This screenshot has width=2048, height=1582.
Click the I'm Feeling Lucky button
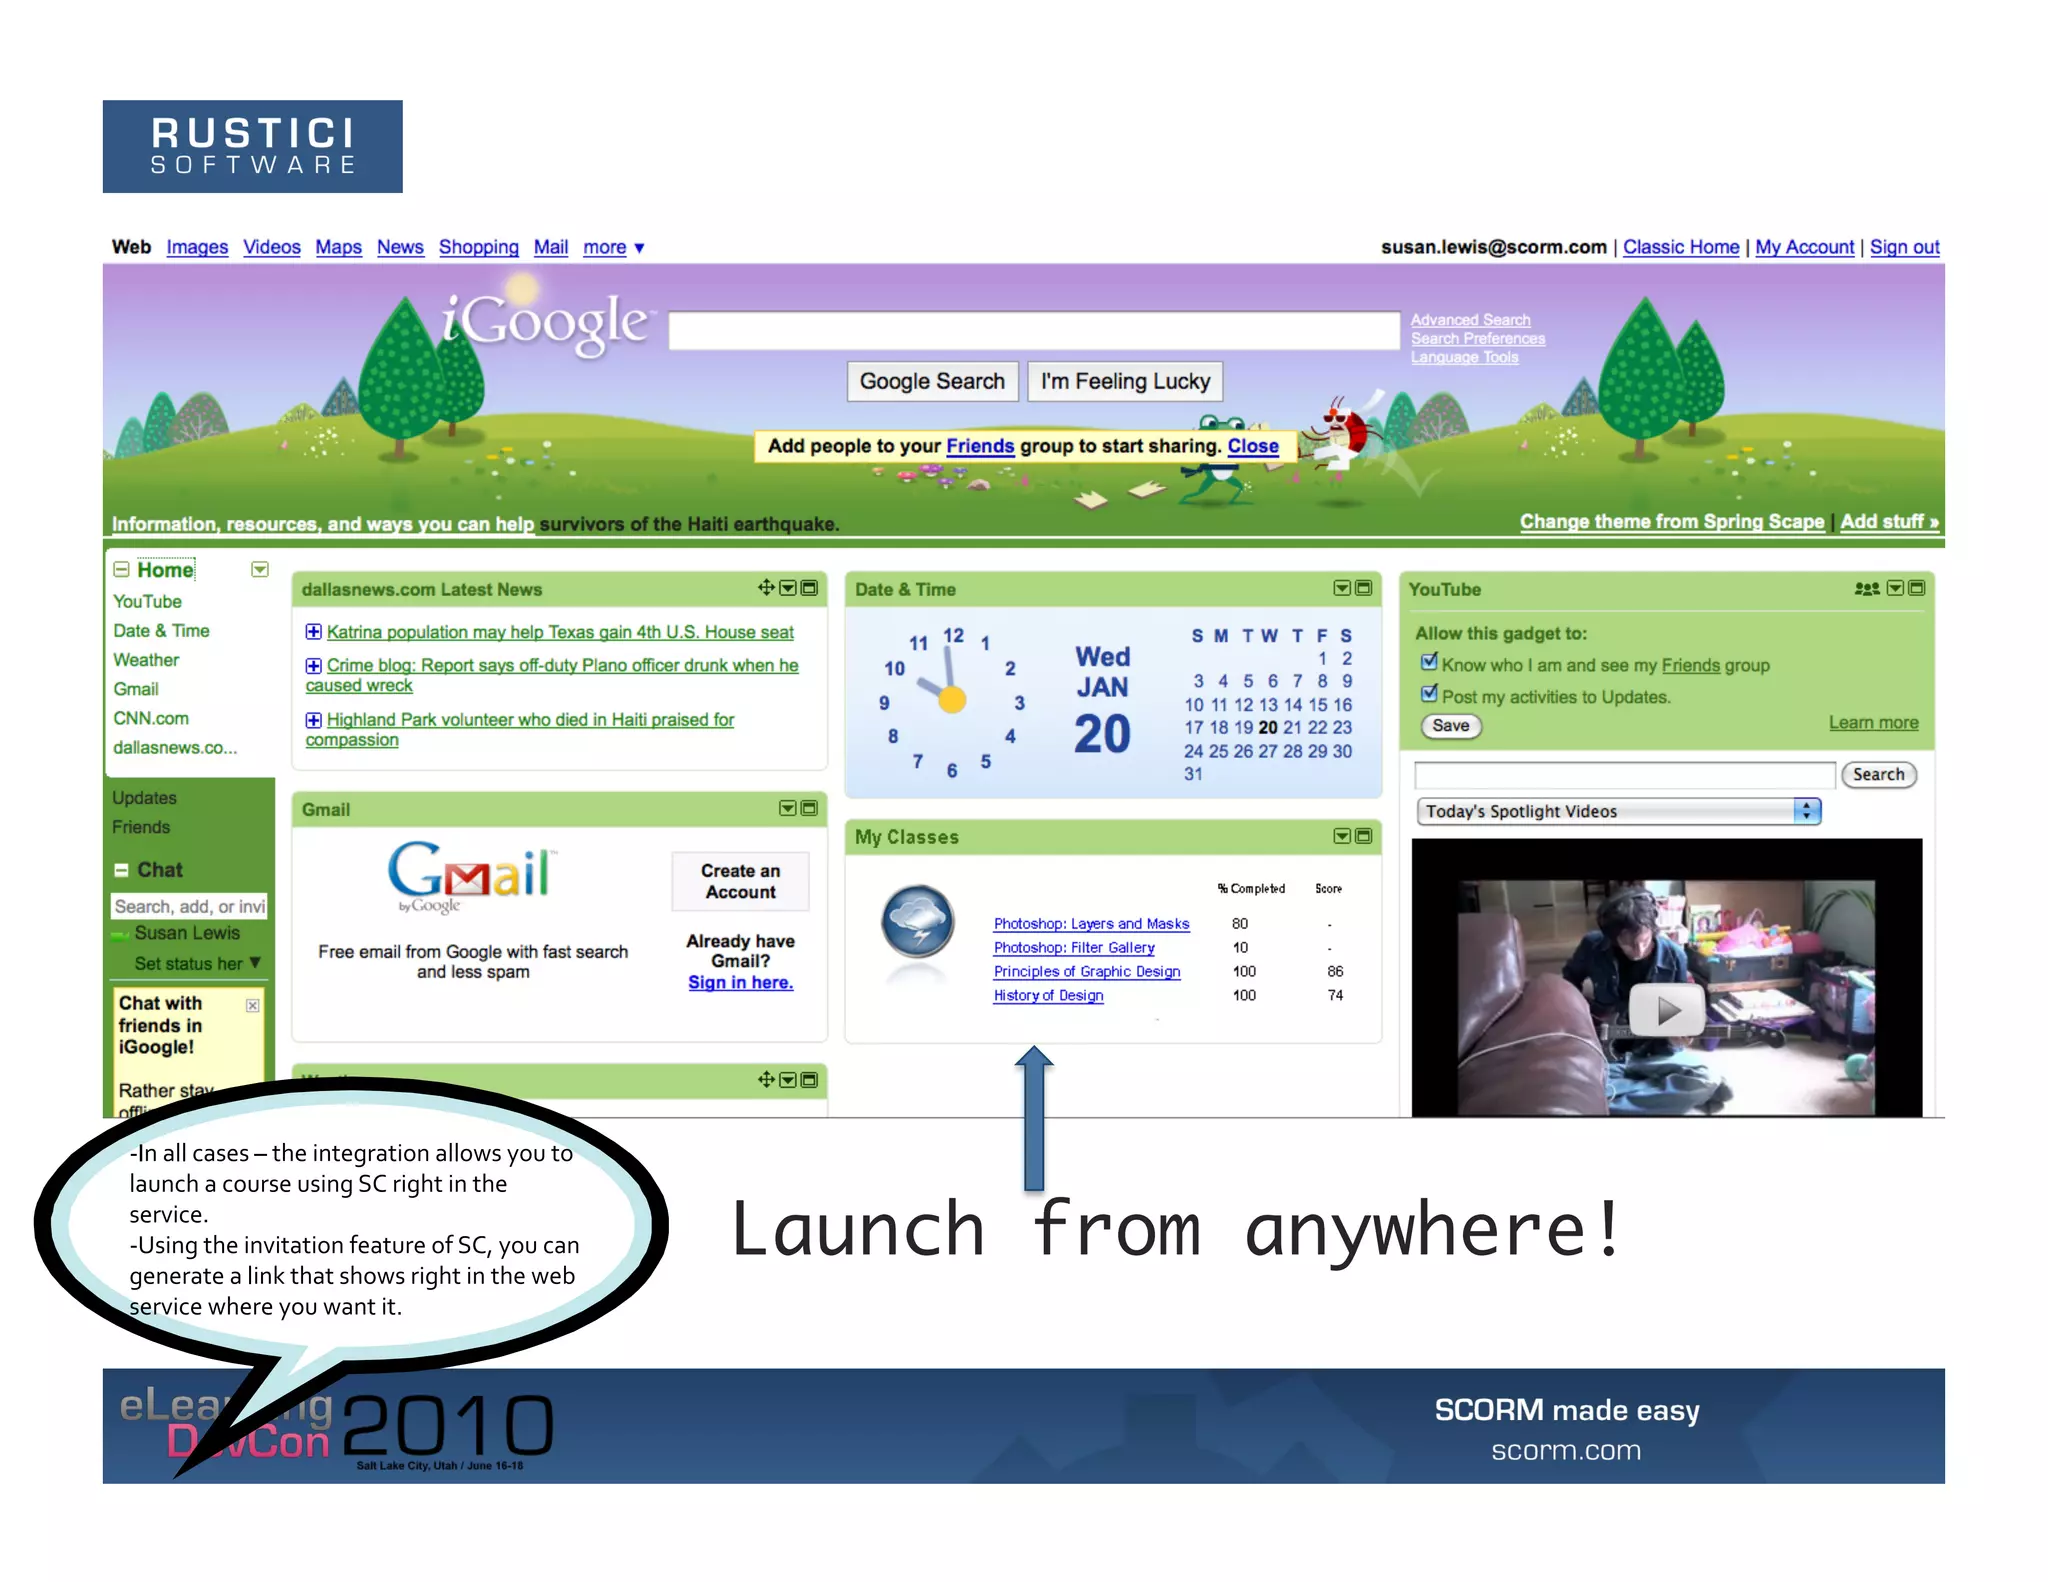point(1125,381)
